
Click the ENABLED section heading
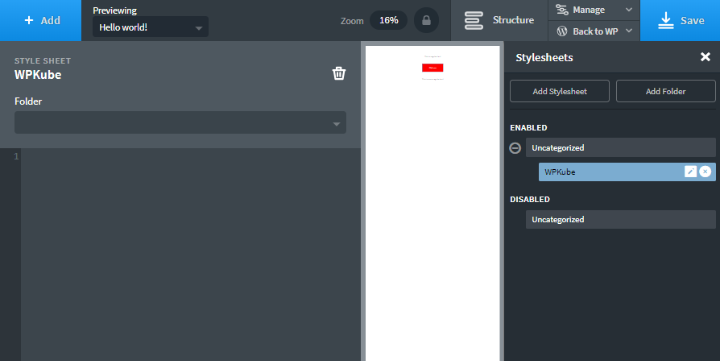(529, 128)
